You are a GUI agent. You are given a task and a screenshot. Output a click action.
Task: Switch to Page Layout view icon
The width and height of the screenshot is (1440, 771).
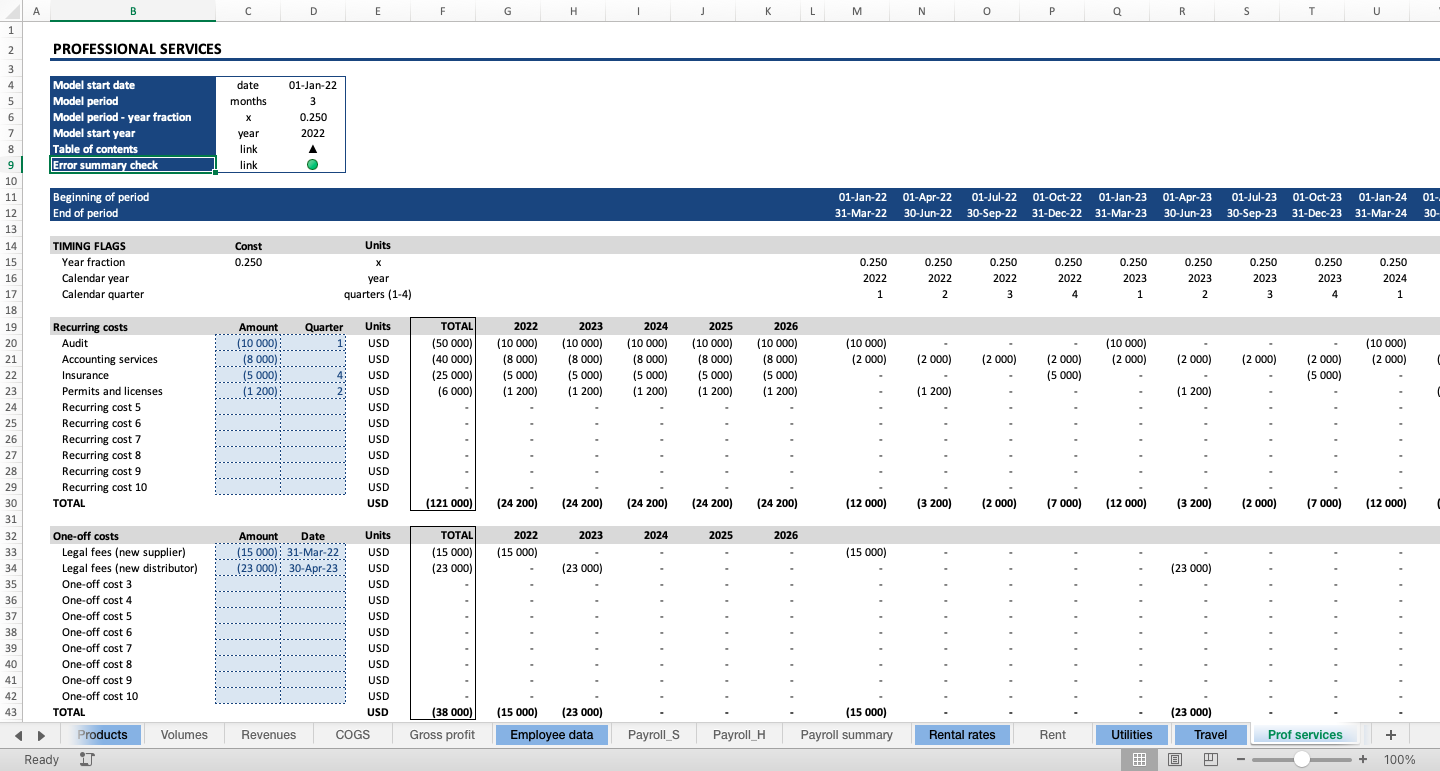click(1175, 760)
